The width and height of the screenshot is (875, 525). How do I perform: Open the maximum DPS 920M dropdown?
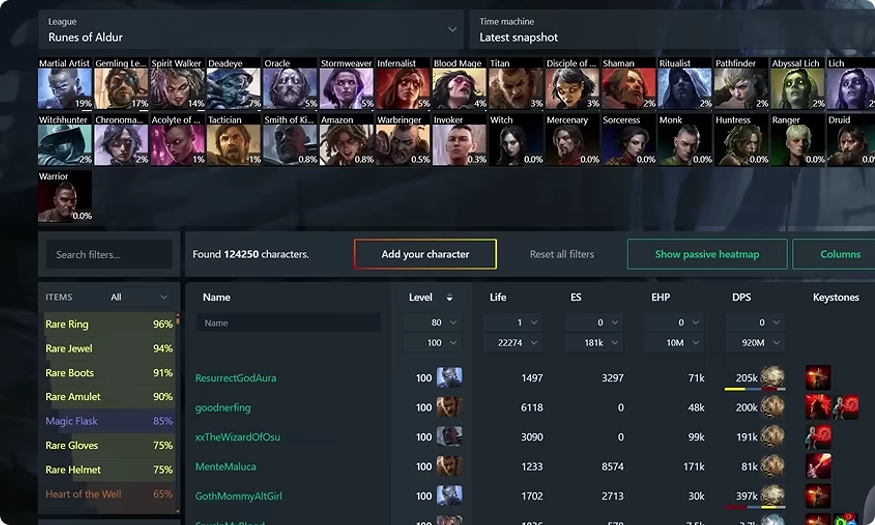[x=755, y=343]
